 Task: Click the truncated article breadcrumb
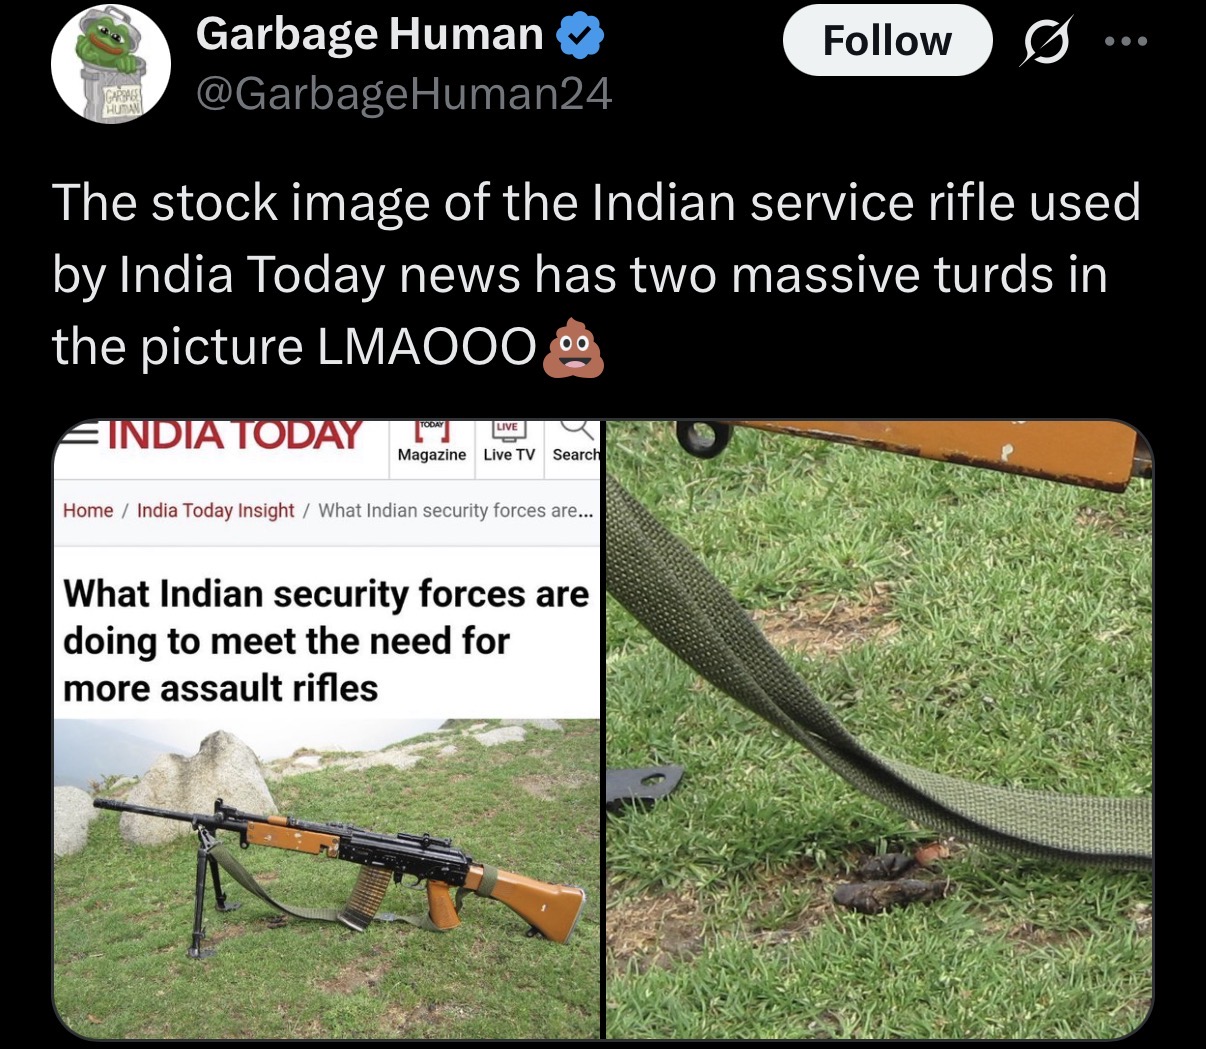tap(456, 510)
